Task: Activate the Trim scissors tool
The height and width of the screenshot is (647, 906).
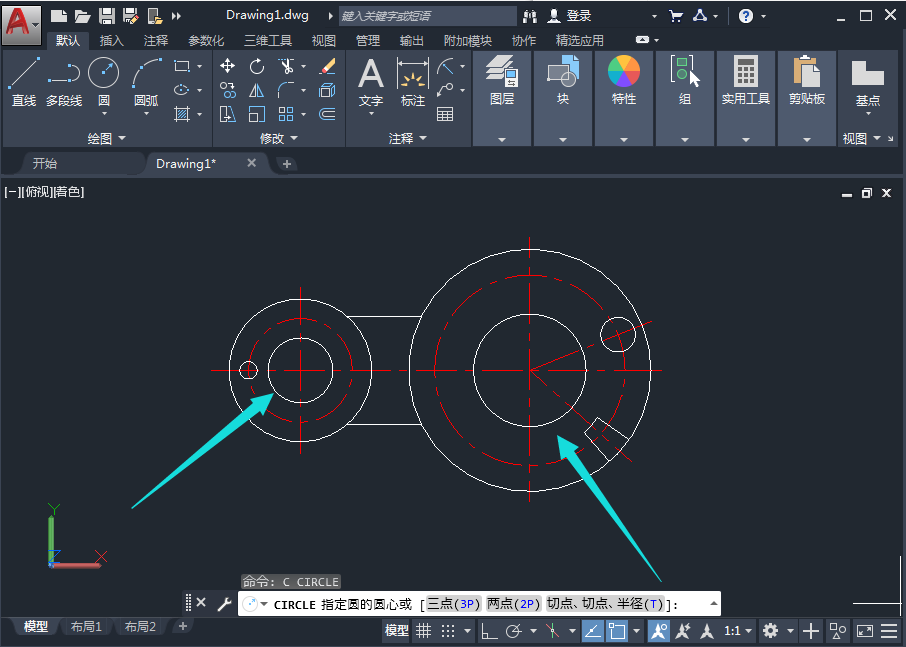Action: [286, 66]
